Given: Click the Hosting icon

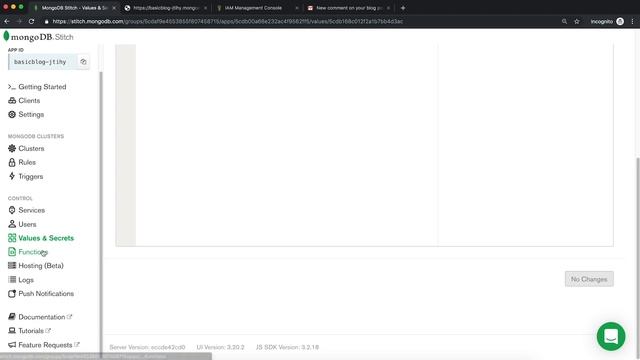Looking at the screenshot, I should [x=12, y=266].
